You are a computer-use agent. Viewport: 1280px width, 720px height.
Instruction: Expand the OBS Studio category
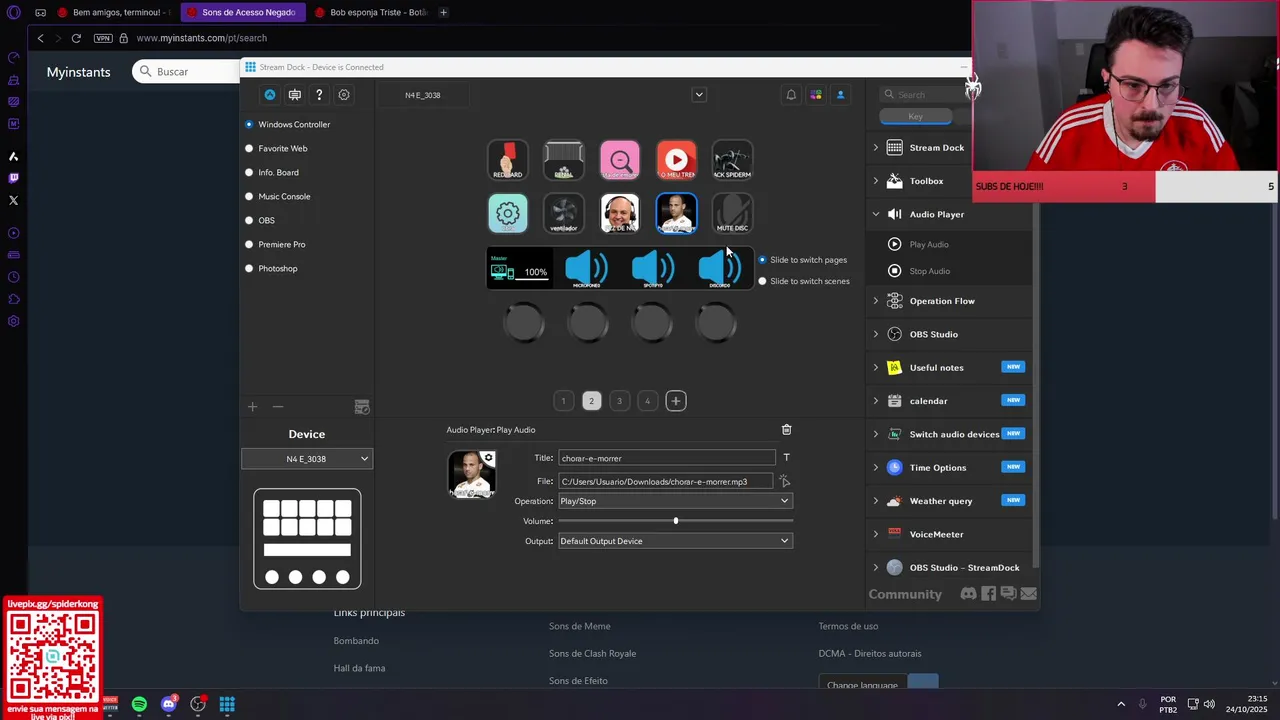pos(876,334)
